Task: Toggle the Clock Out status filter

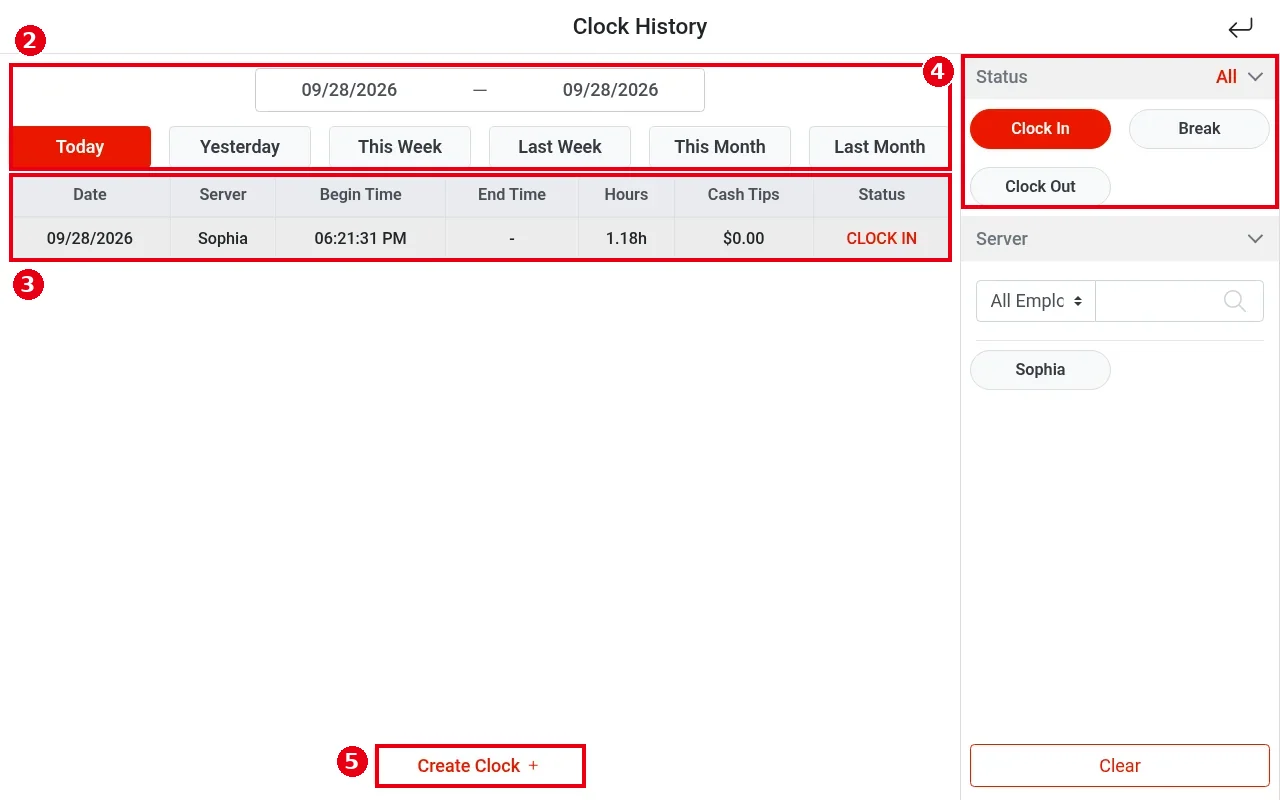Action: [1040, 186]
